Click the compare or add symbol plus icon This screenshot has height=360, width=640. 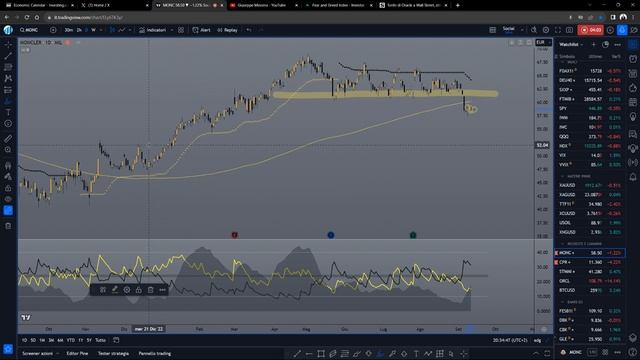[53, 30]
